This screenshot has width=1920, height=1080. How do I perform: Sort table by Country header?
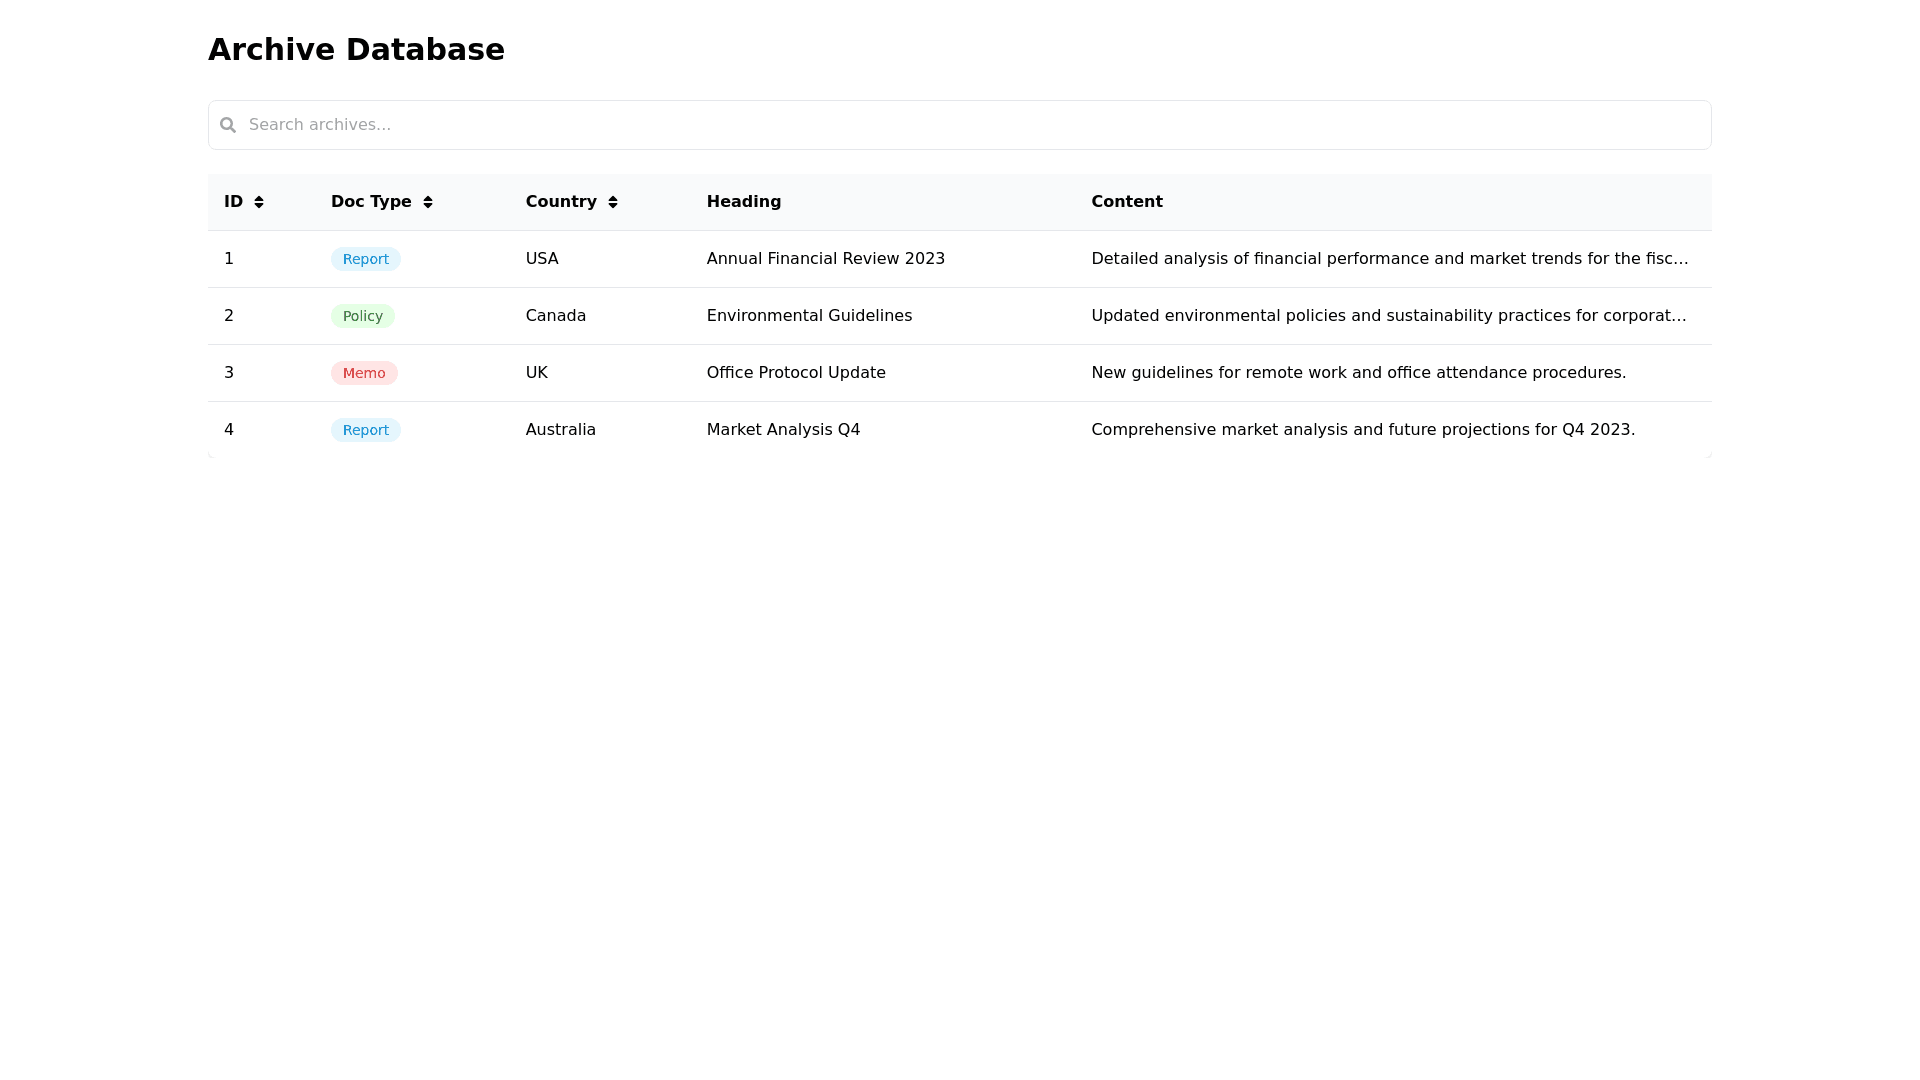561,202
